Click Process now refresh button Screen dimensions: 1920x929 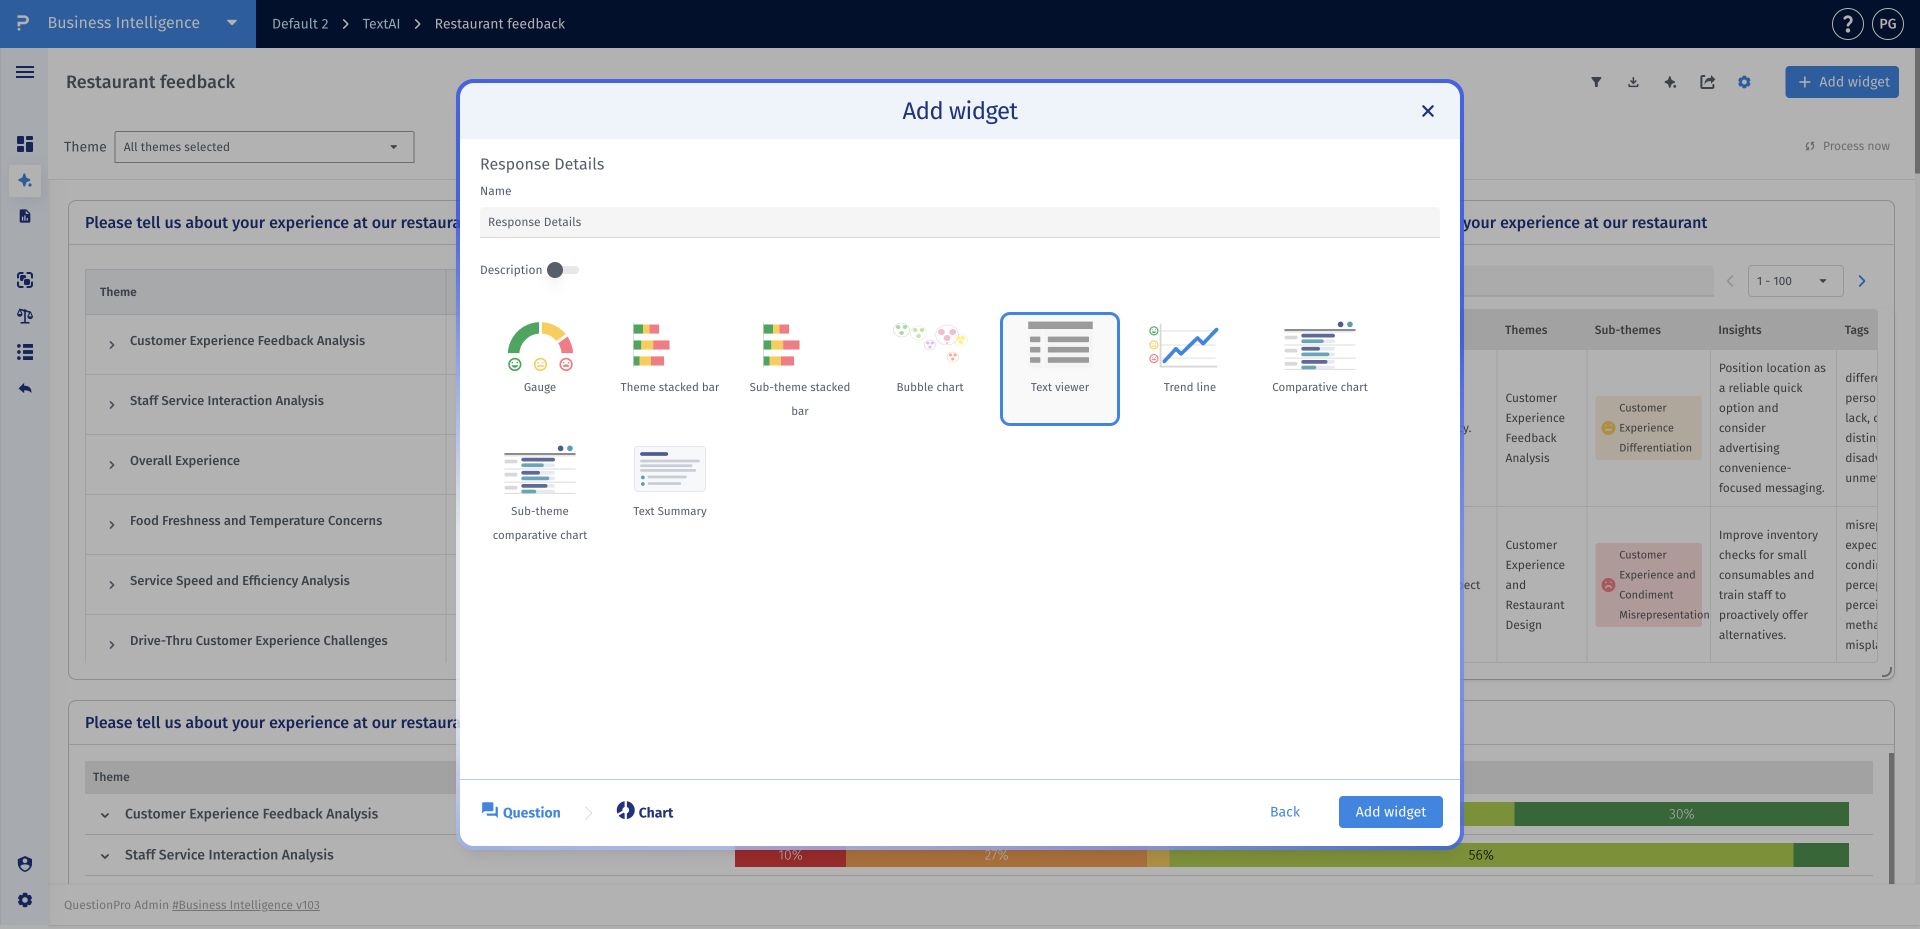pyautogui.click(x=1847, y=146)
